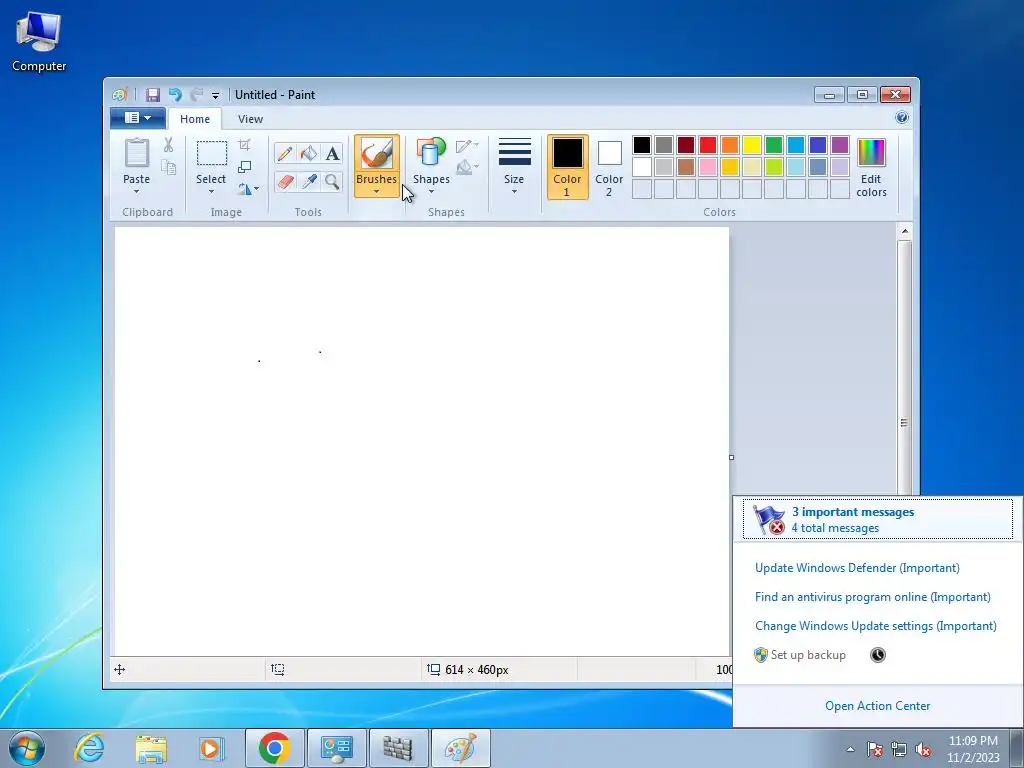Click the Redo arrow in title bar

point(196,95)
